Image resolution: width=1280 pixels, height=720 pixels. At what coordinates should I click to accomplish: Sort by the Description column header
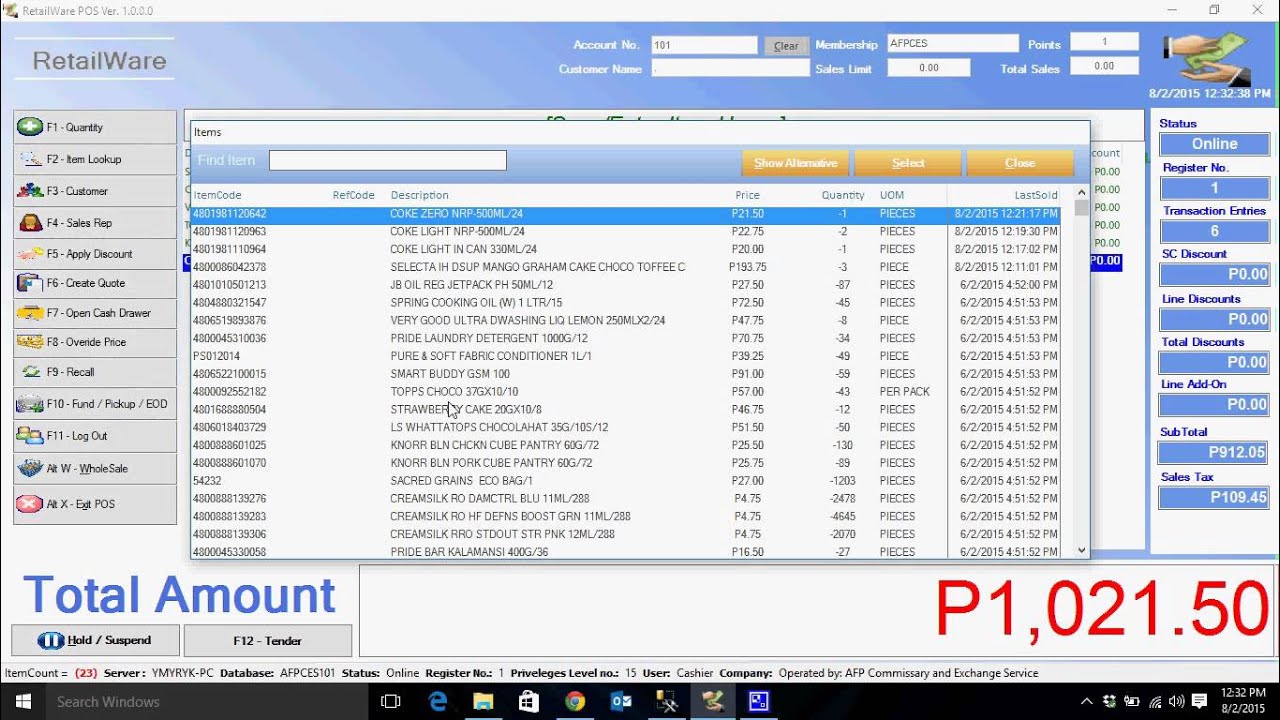tap(419, 195)
